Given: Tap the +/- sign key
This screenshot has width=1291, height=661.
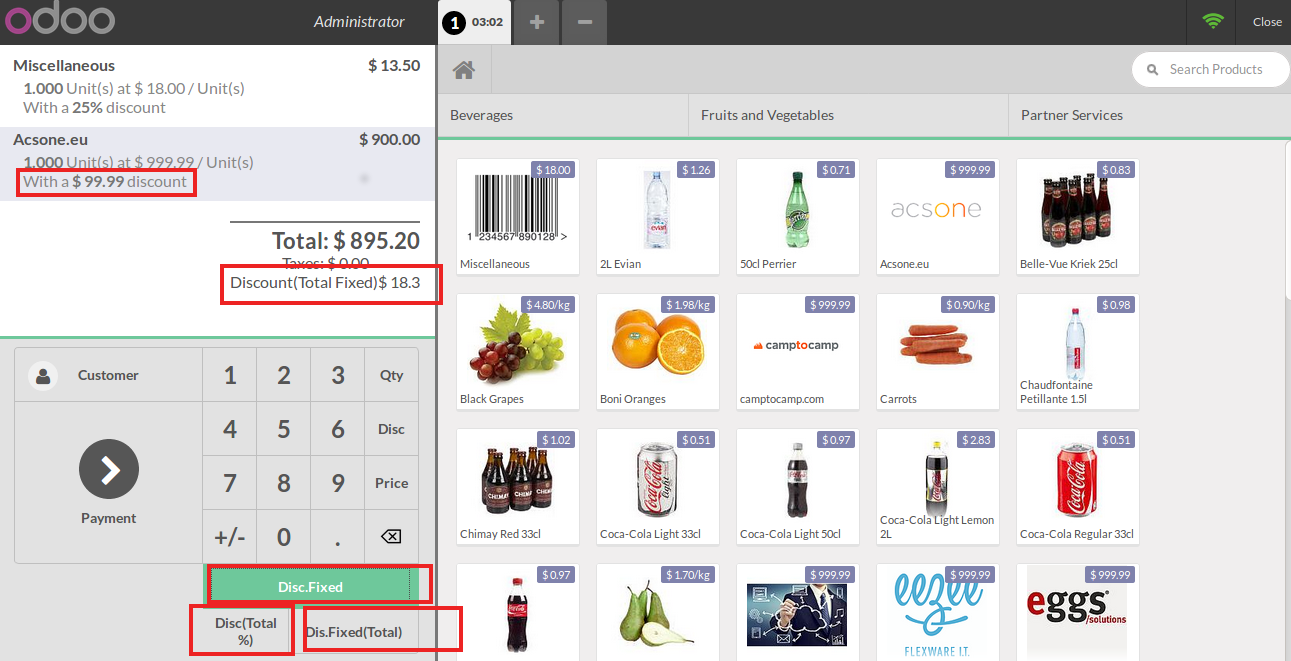Looking at the screenshot, I should [x=230, y=537].
